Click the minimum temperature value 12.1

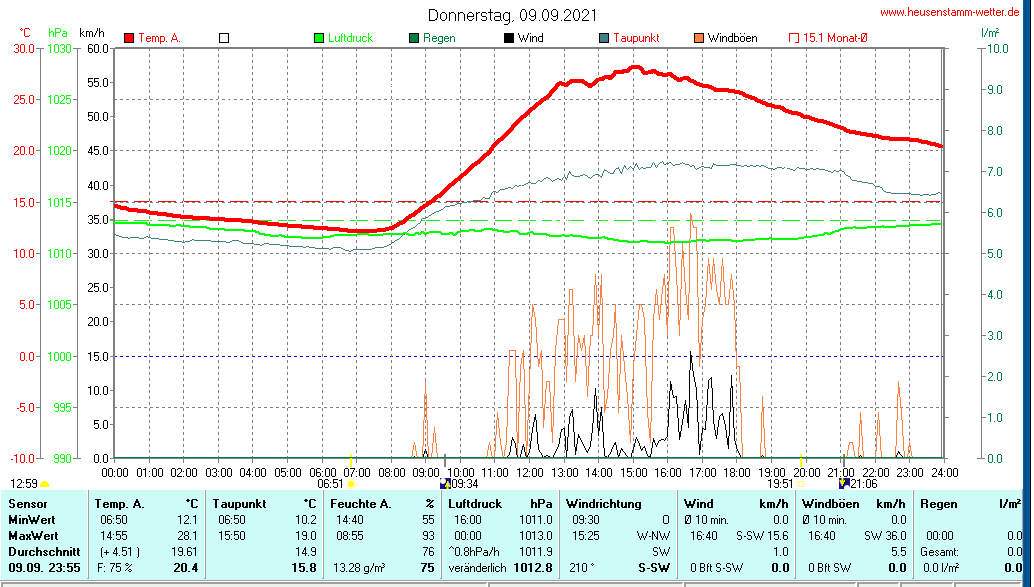point(187,520)
